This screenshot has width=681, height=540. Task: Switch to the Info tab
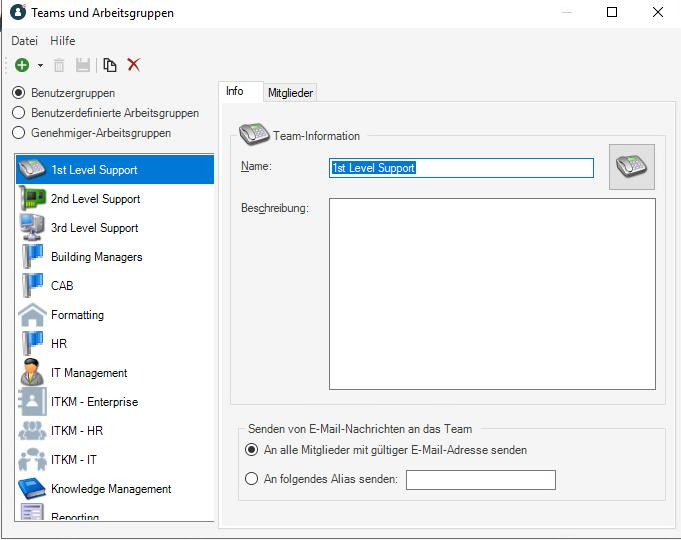[241, 91]
